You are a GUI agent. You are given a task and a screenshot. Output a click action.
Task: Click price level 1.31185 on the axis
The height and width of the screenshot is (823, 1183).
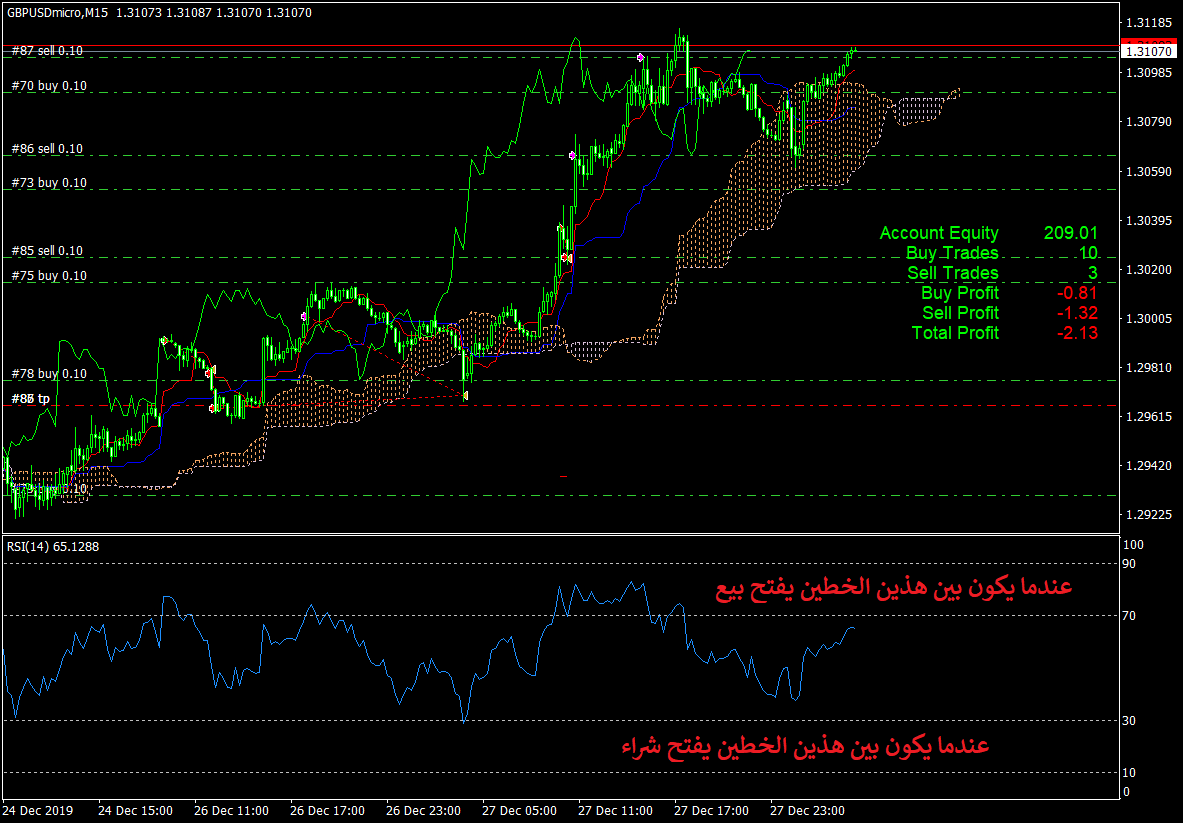pos(1148,23)
